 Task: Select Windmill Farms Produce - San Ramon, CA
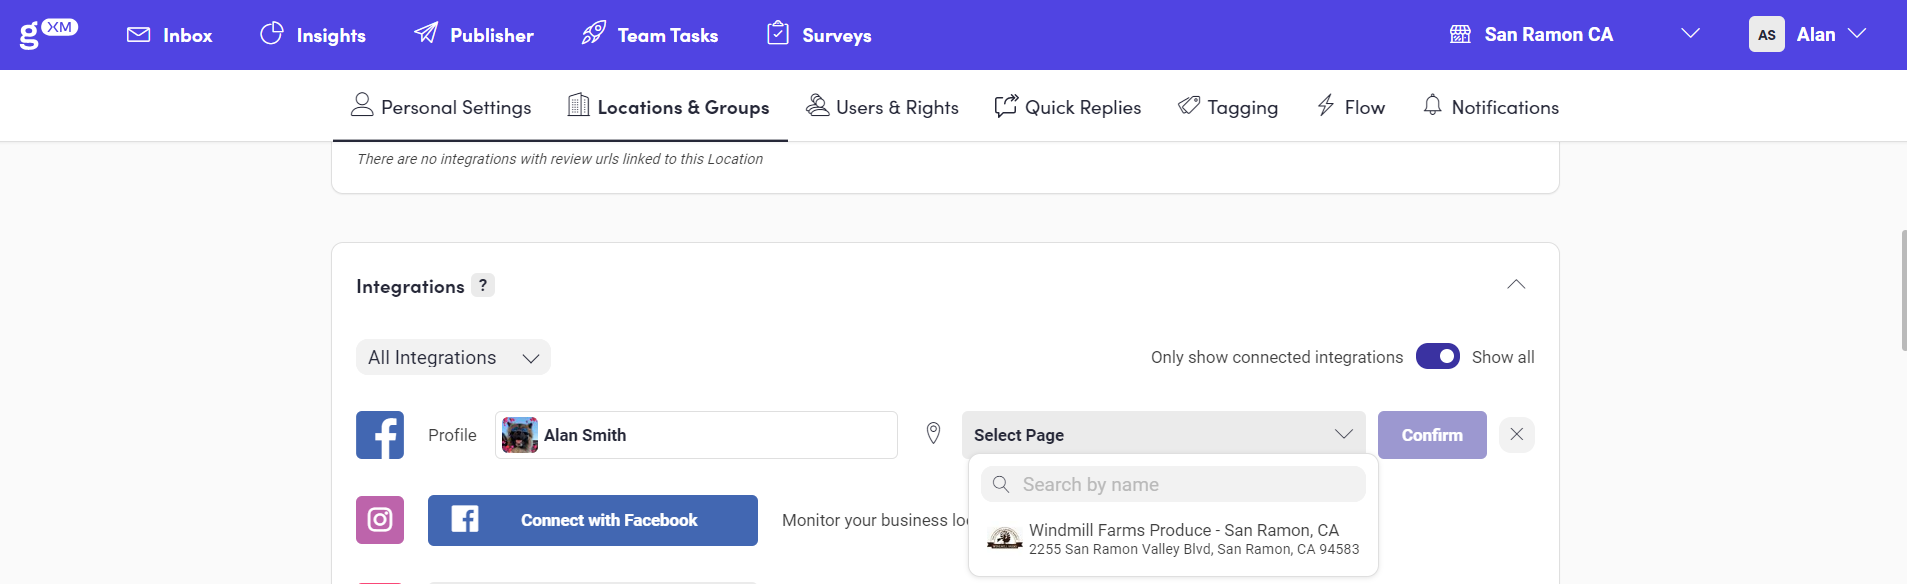point(1173,538)
